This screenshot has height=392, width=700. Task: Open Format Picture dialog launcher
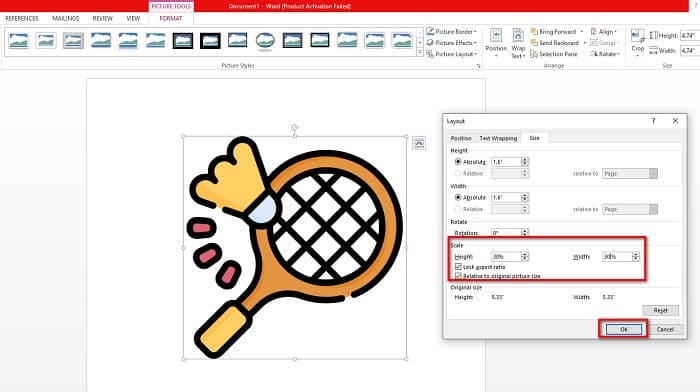(x=479, y=66)
